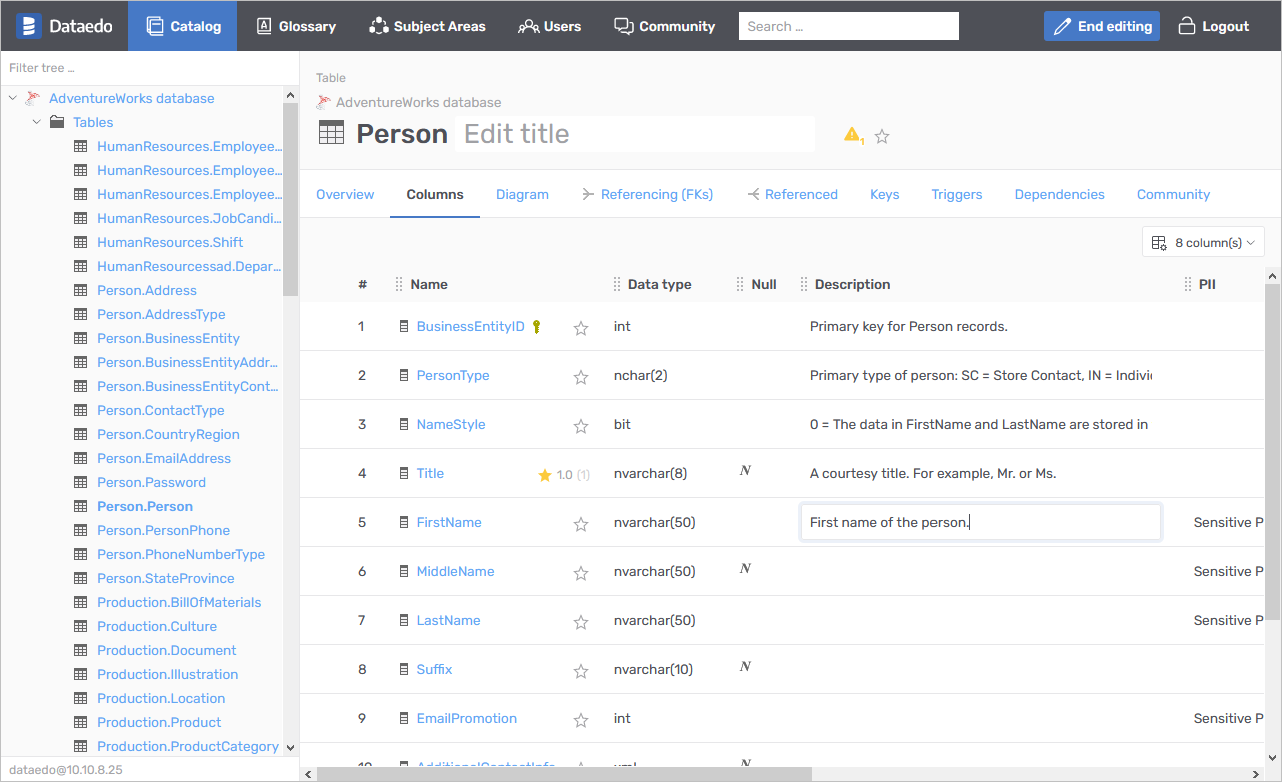Switch to the Diagram tab
Screen dimensions: 1282x782
click(522, 195)
